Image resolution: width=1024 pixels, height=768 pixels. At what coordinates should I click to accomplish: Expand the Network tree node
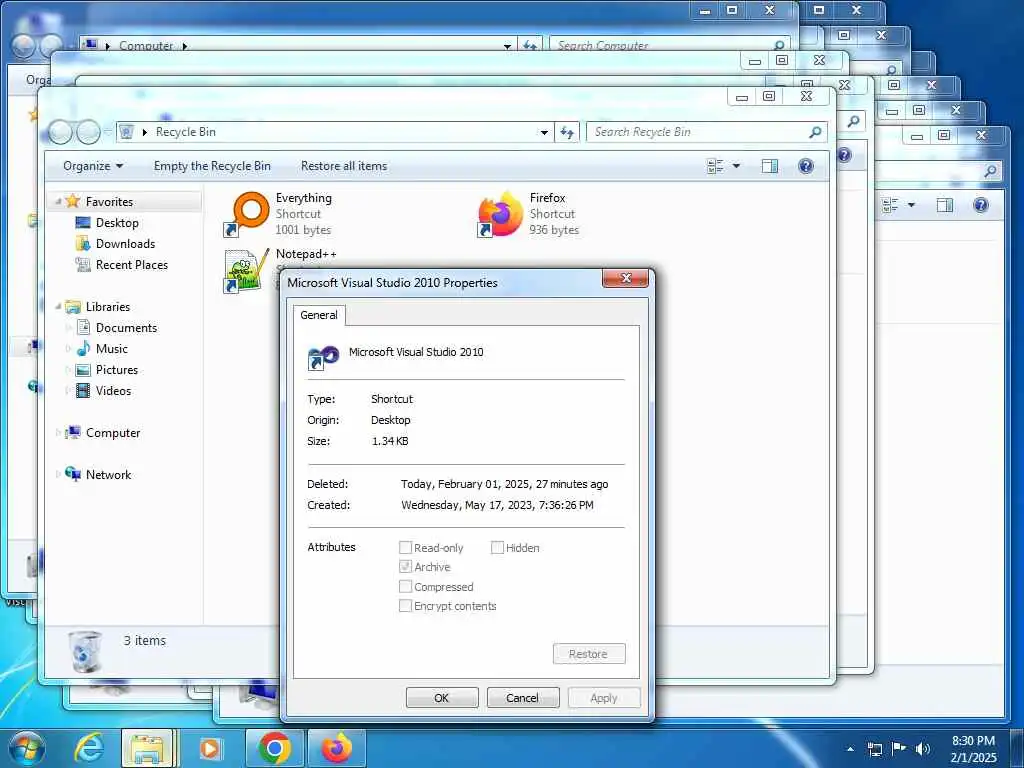coord(58,474)
